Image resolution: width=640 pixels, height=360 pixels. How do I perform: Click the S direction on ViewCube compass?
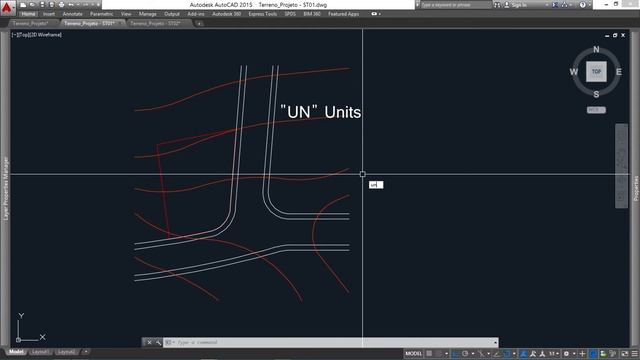coord(596,94)
